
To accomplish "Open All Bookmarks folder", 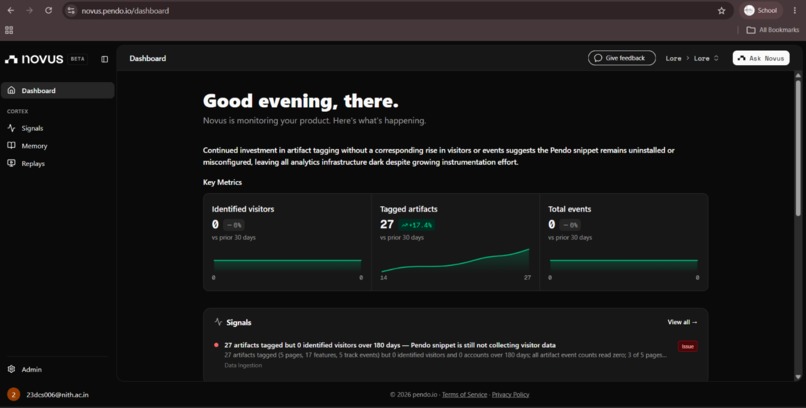I will point(773,30).
